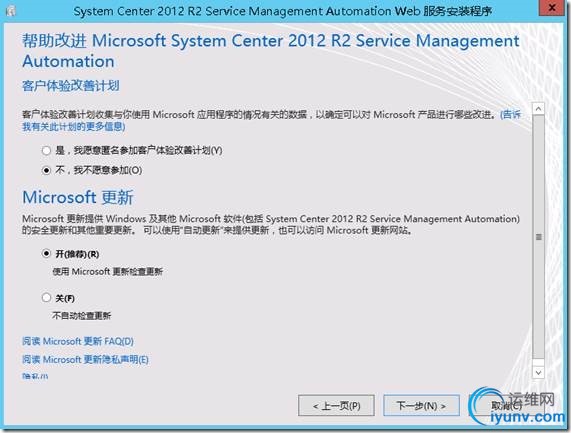Viewport: 571px width, 433px height.
Task: Go back with 上一页(P) button
Action: click(x=336, y=405)
